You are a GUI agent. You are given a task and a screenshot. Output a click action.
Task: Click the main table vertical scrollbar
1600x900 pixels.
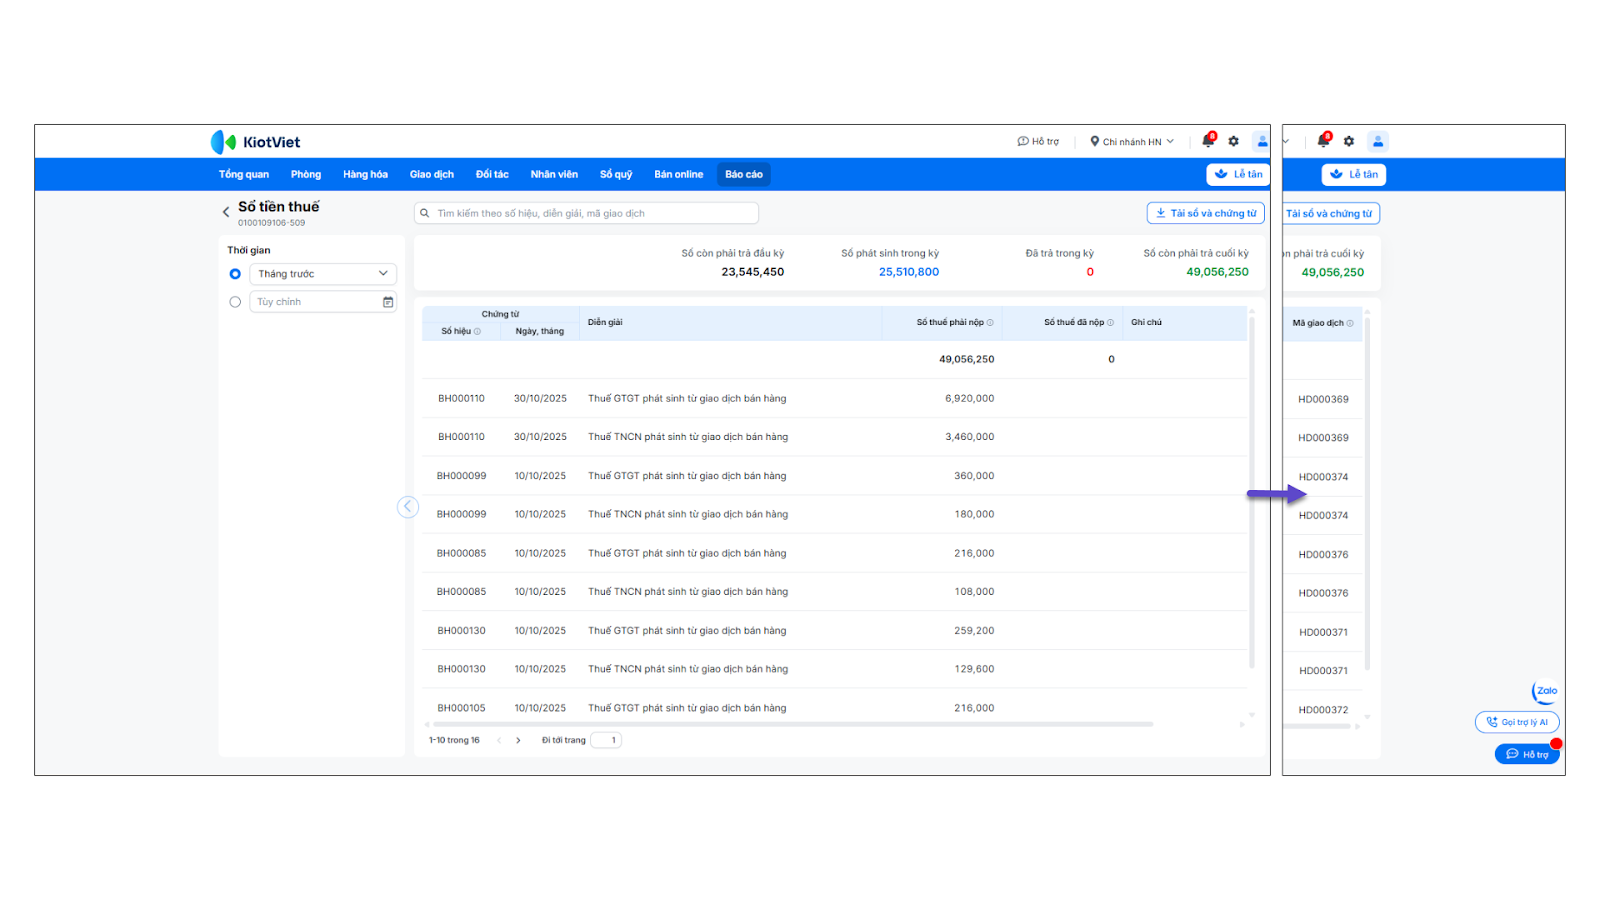point(1252,495)
